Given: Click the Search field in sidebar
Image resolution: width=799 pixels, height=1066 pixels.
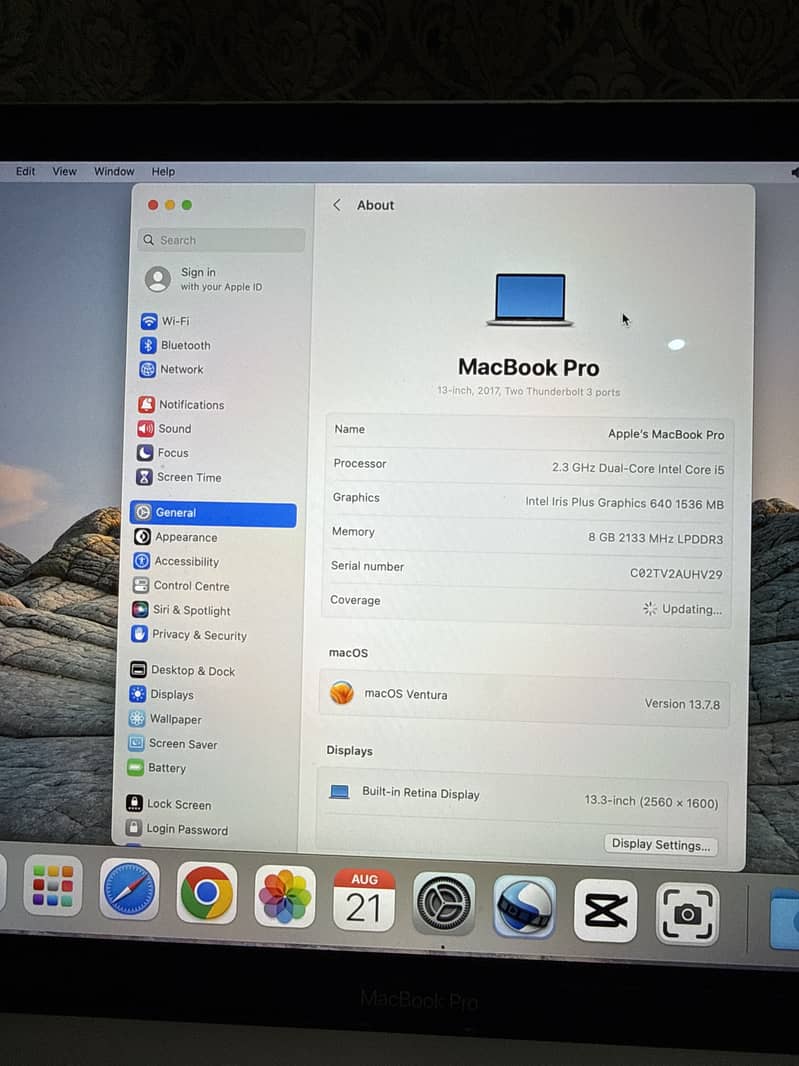Looking at the screenshot, I should click(x=221, y=240).
